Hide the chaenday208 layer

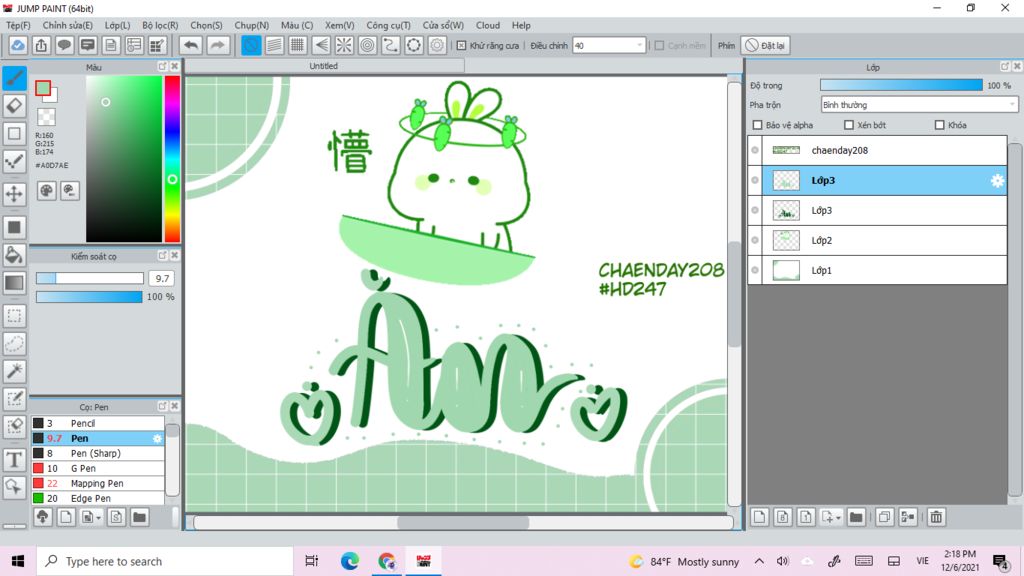click(755, 150)
